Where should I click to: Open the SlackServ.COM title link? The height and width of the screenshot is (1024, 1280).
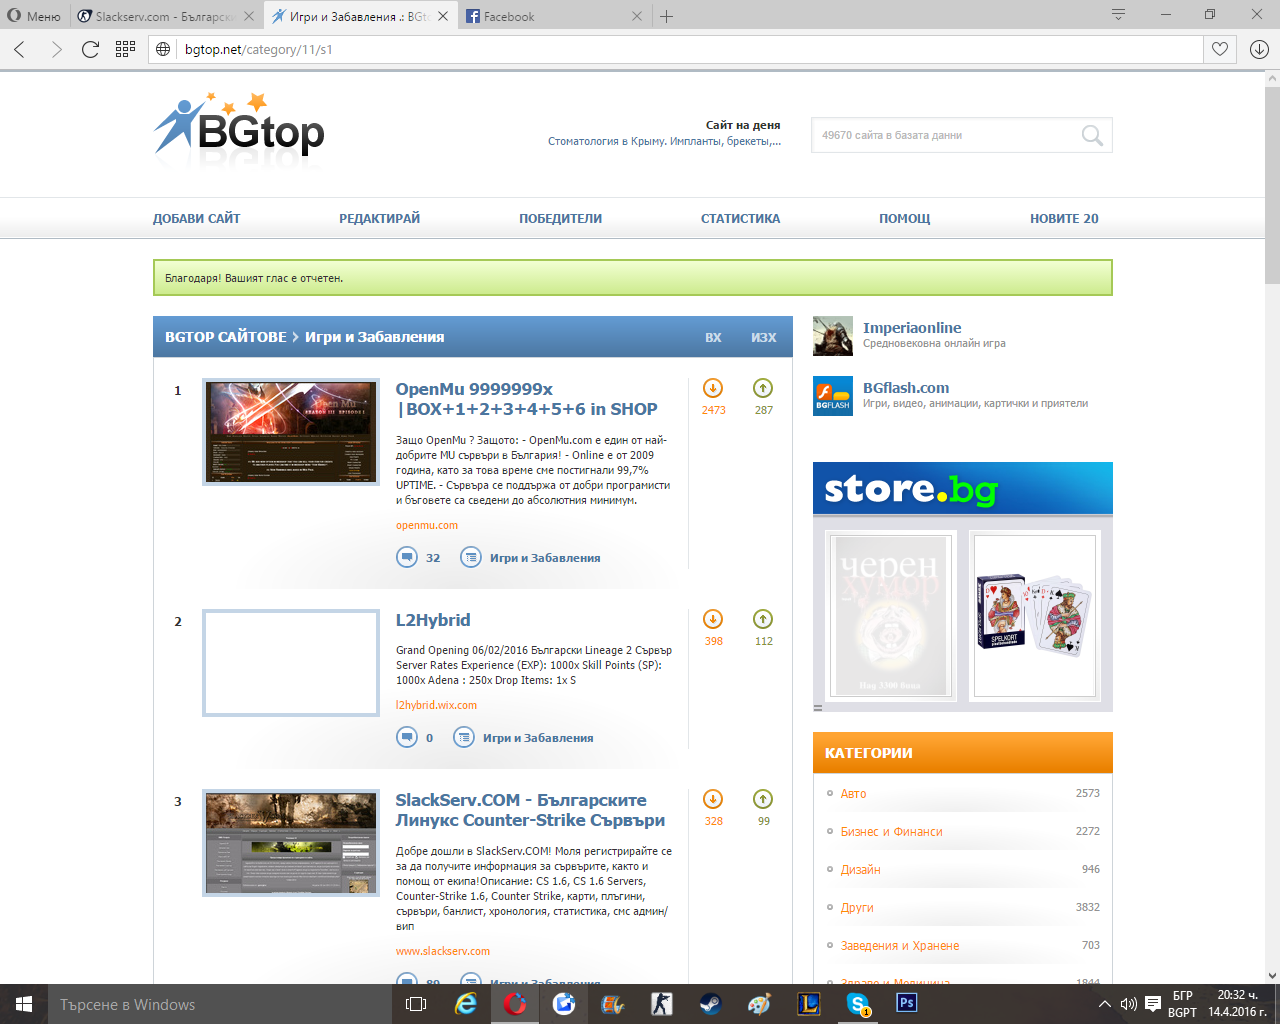coord(530,810)
